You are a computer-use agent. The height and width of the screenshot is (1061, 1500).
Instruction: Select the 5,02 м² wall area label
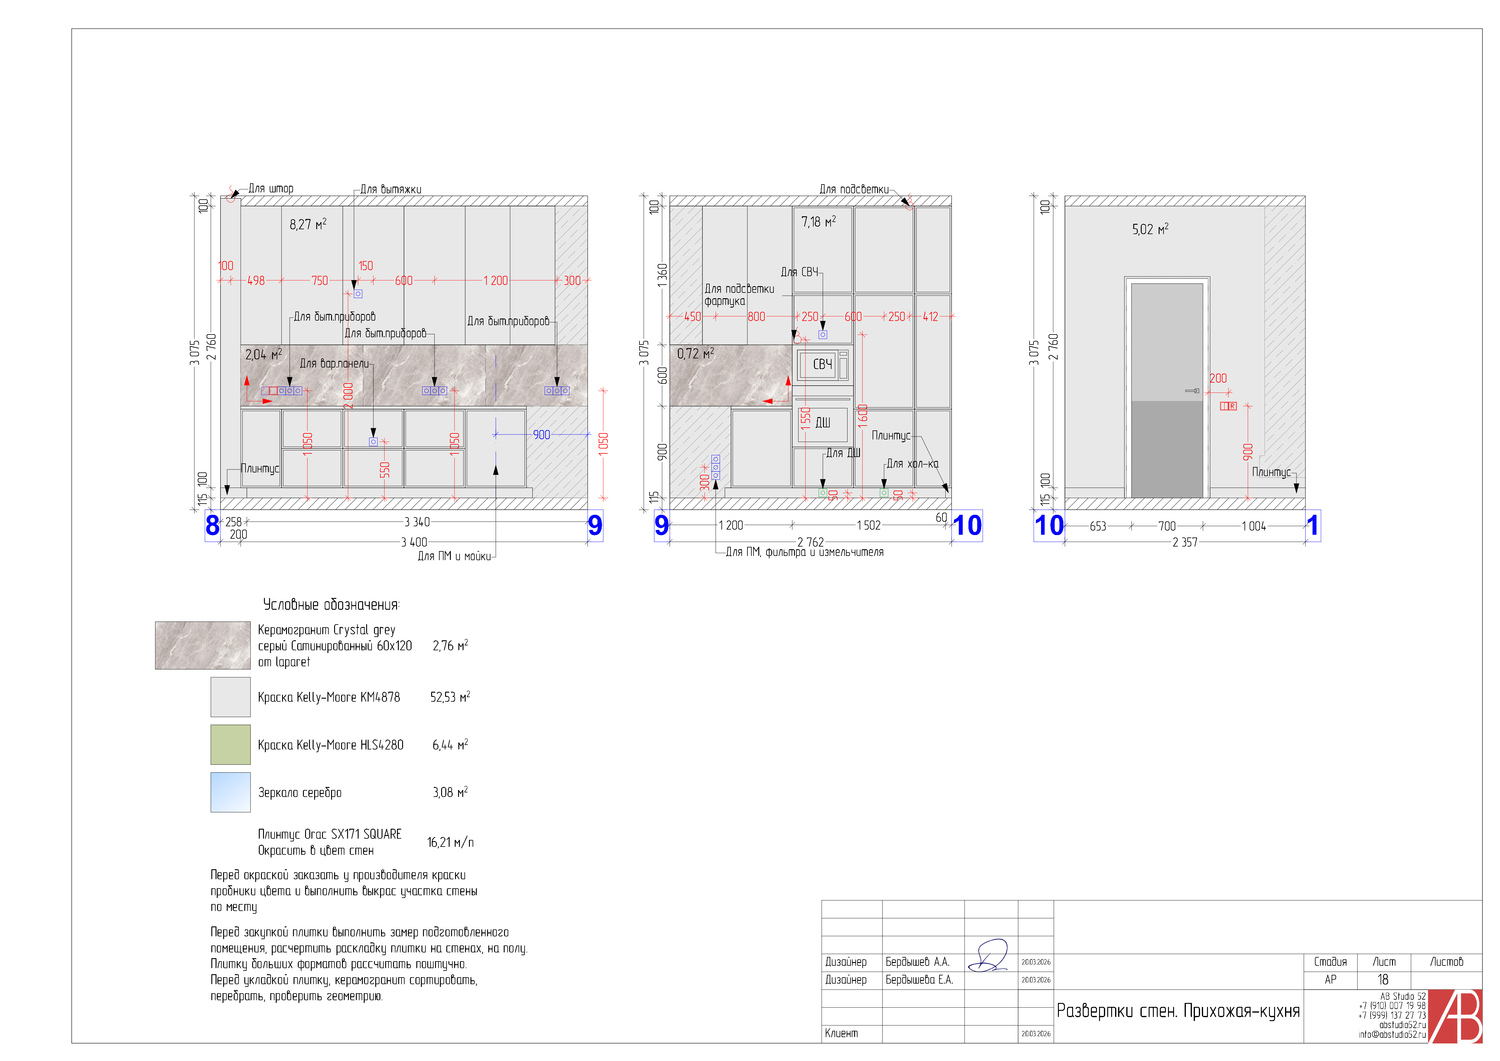pyautogui.click(x=1149, y=229)
